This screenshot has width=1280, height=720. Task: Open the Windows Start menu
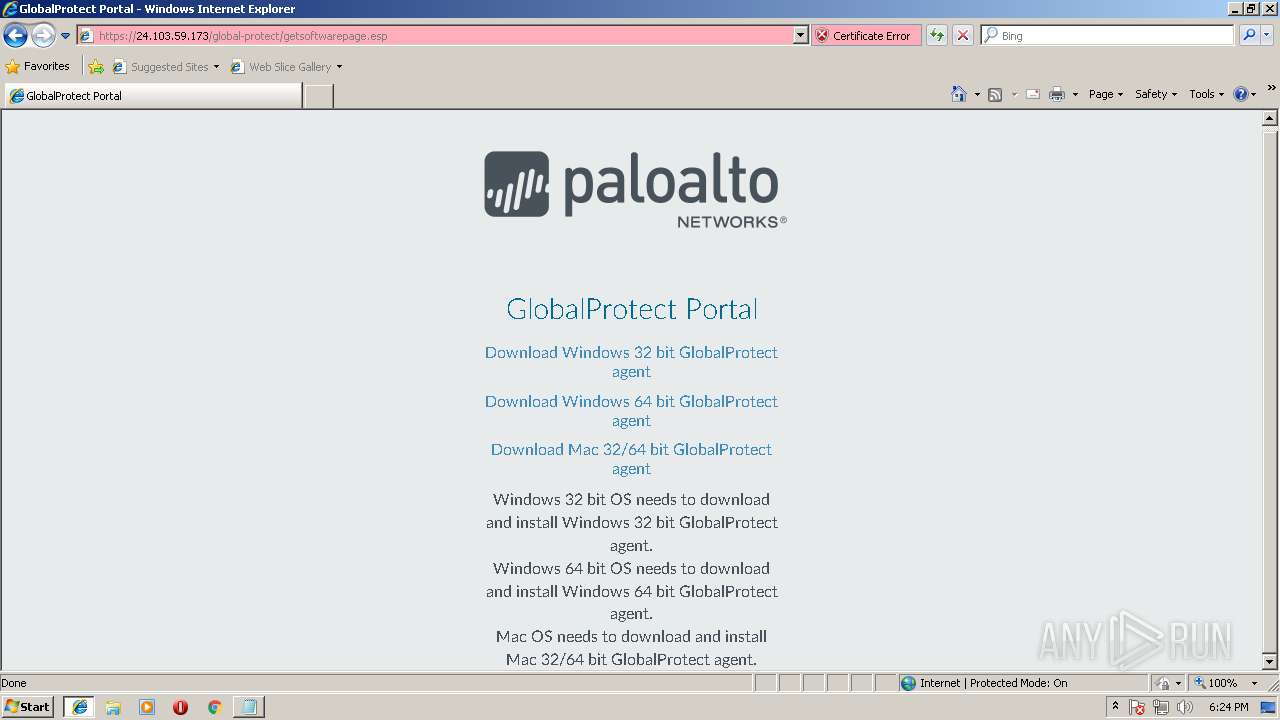(x=28, y=707)
